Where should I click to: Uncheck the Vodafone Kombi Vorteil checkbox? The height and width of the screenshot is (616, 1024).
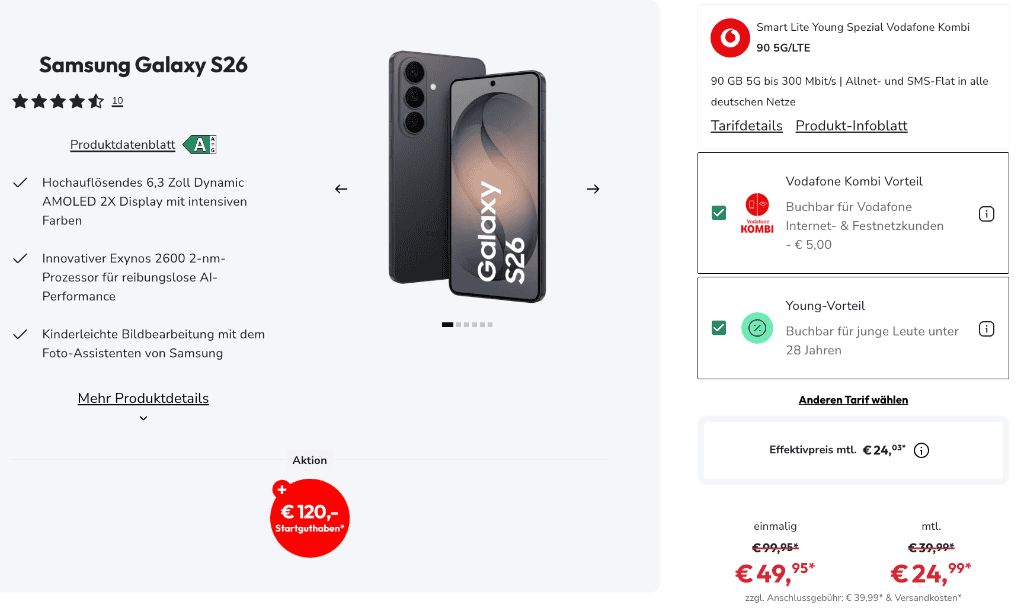click(x=719, y=213)
